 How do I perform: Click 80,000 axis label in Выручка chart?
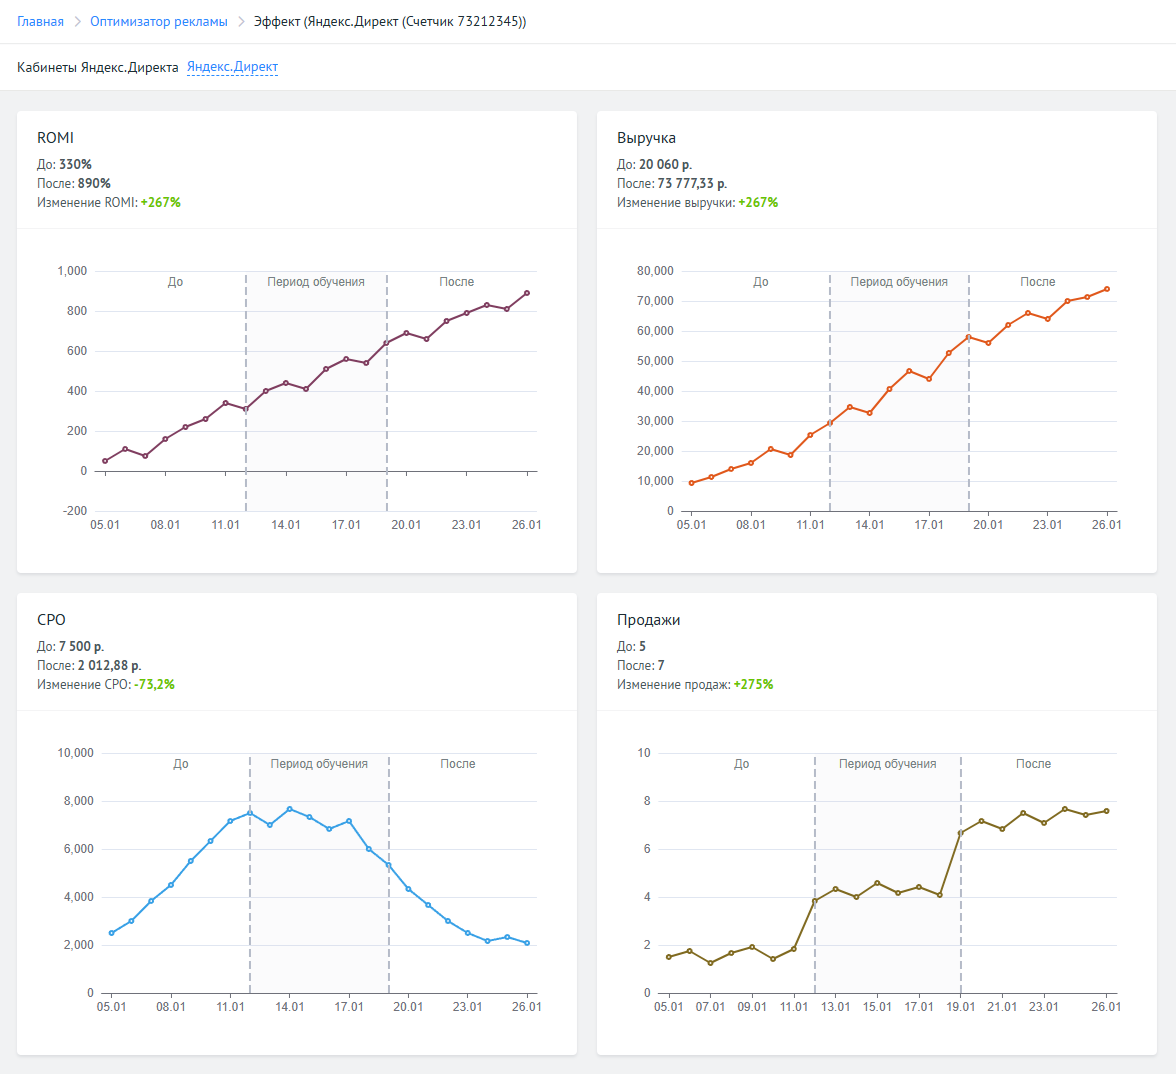coord(656,271)
